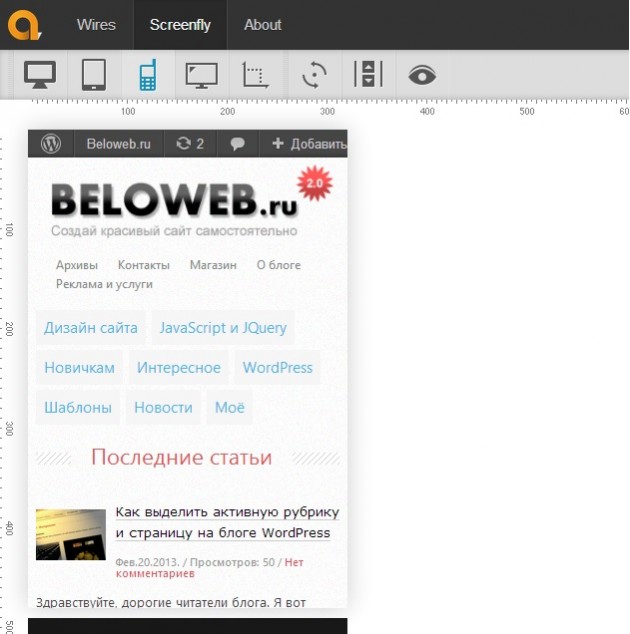This screenshot has height=634, width=630.
Task: Open the custom screen size tool
Action: (256, 75)
